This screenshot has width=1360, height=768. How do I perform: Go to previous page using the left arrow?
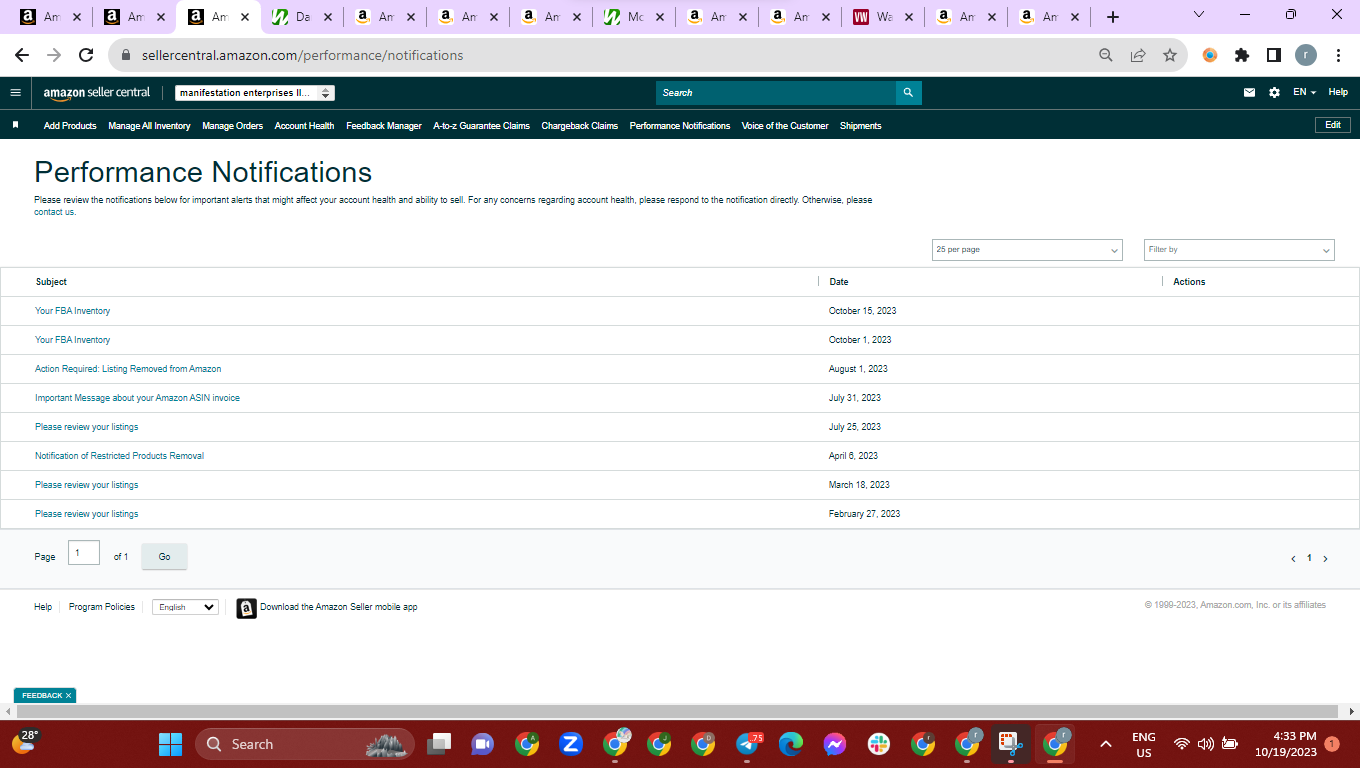point(1293,559)
